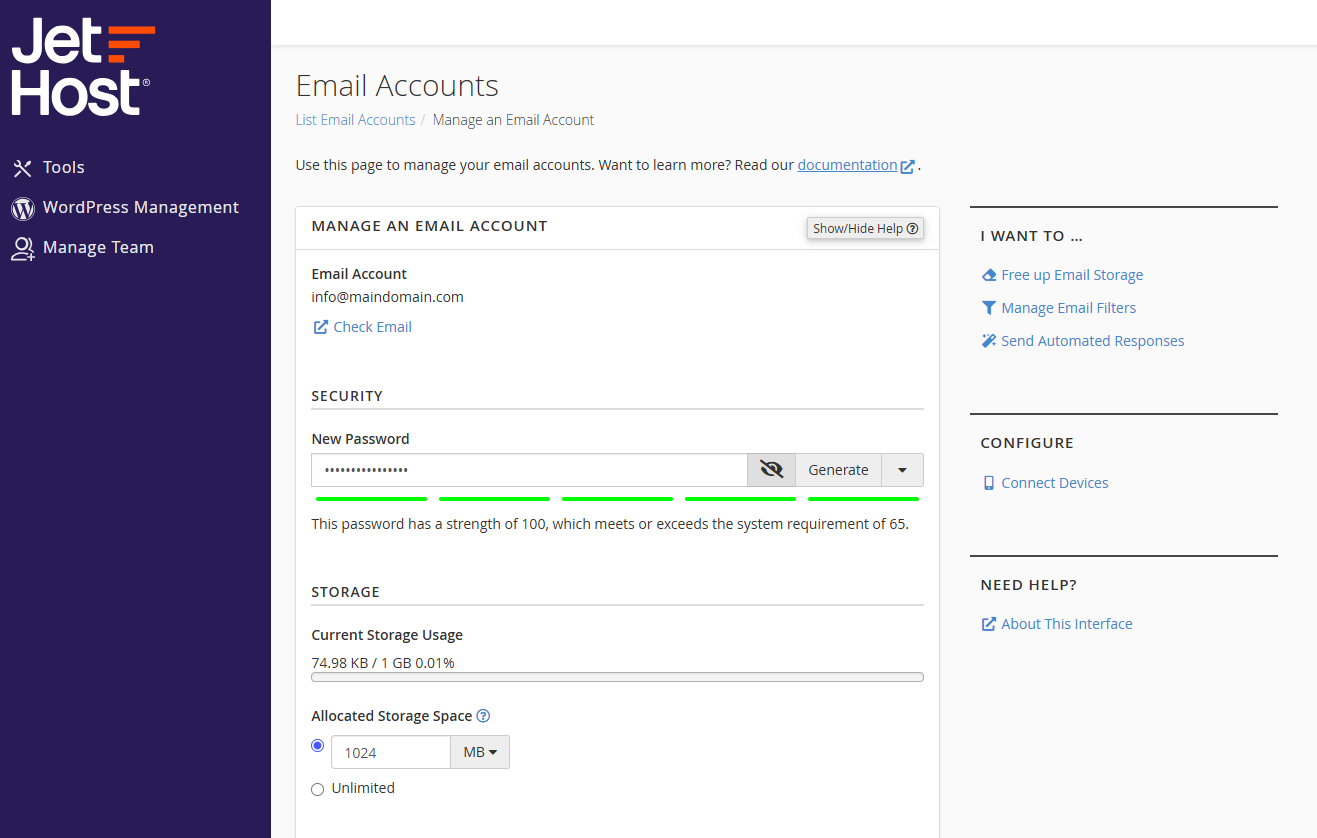Image resolution: width=1317 pixels, height=838 pixels.
Task: Click the Current Storage Usage progress bar
Action: point(617,677)
